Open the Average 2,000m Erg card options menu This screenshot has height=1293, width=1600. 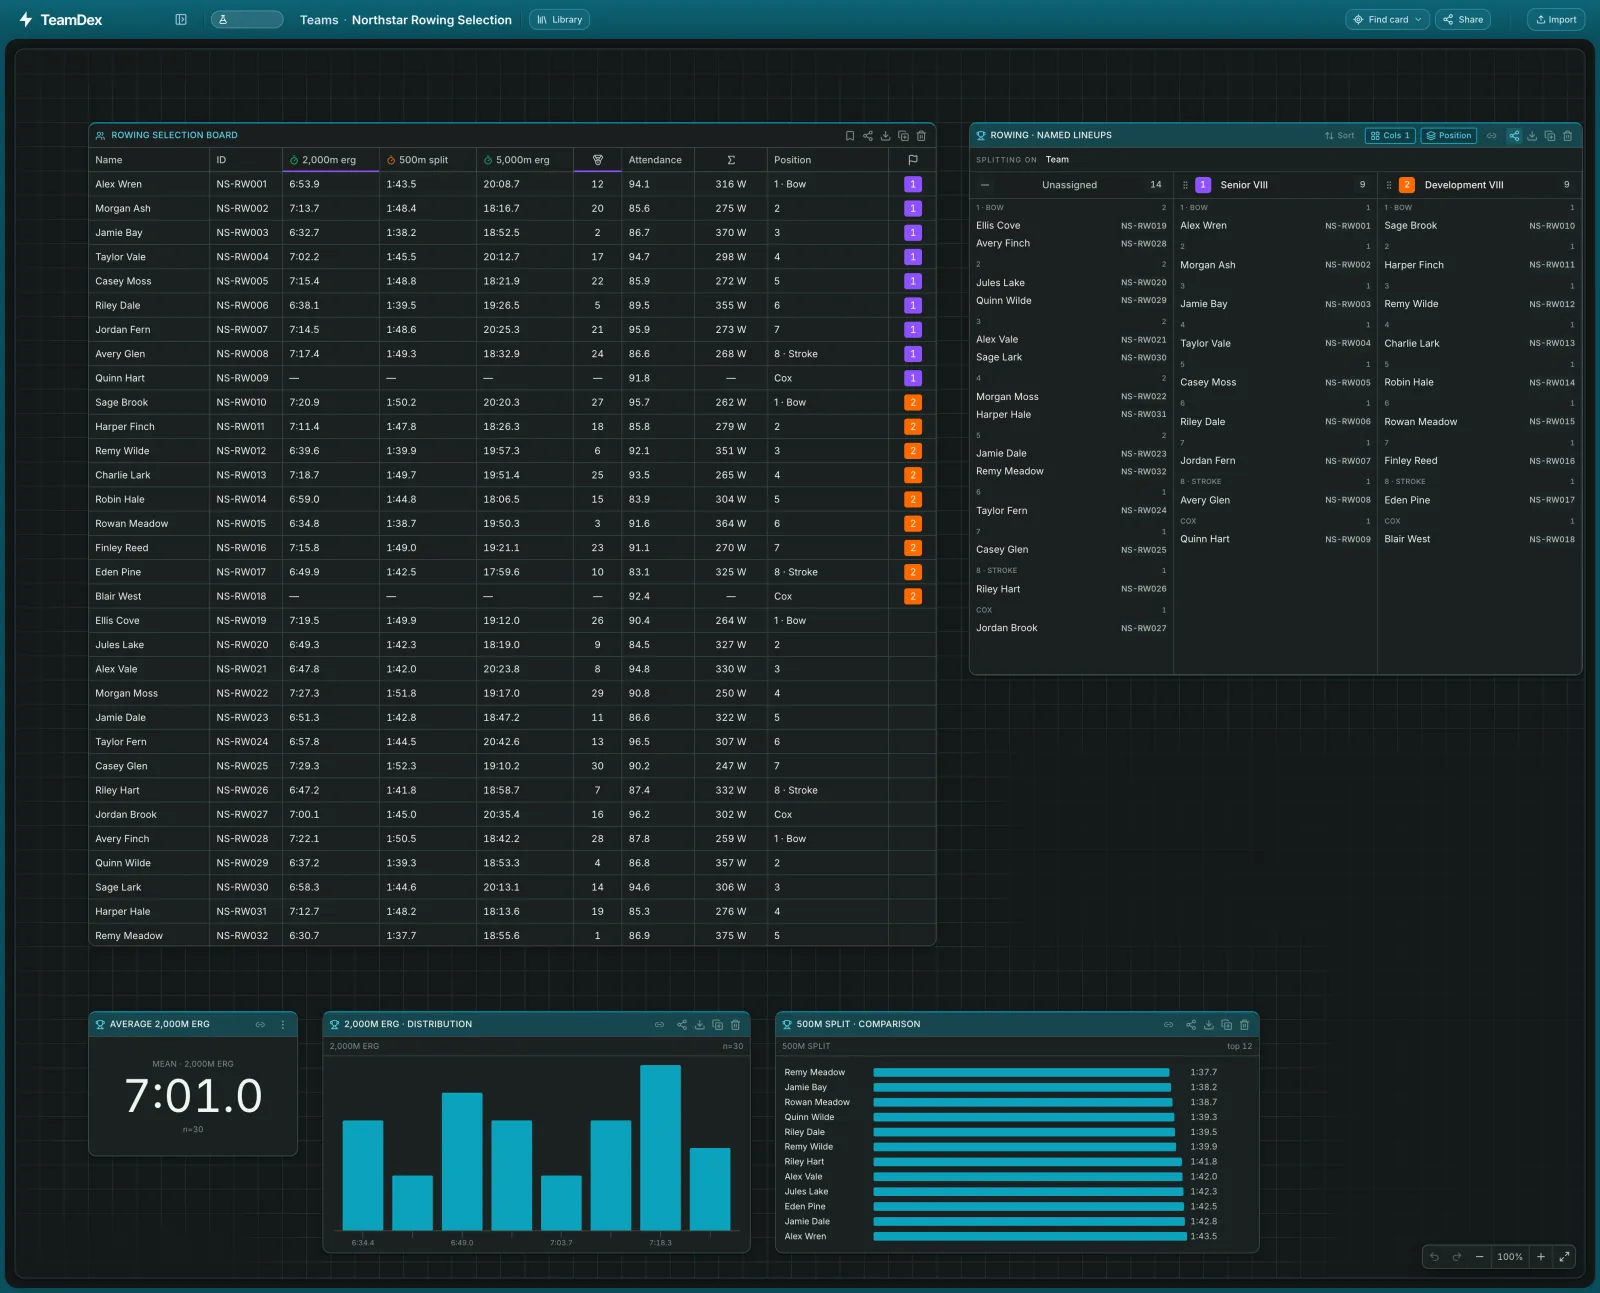coord(283,1025)
